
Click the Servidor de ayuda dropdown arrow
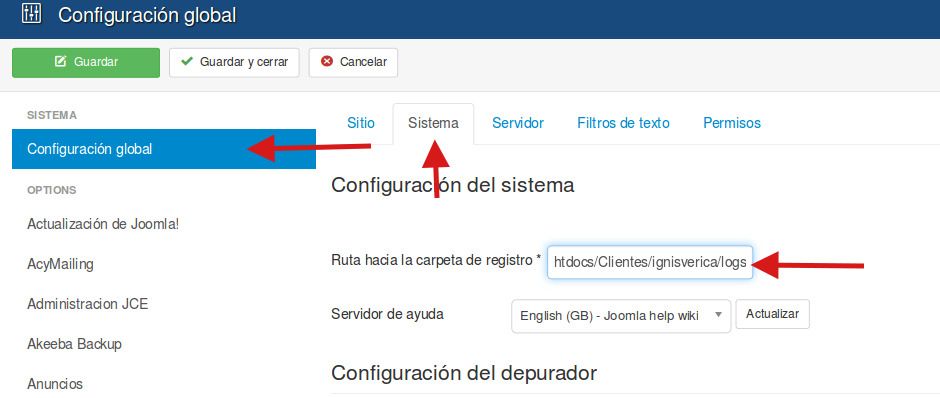pos(718,314)
